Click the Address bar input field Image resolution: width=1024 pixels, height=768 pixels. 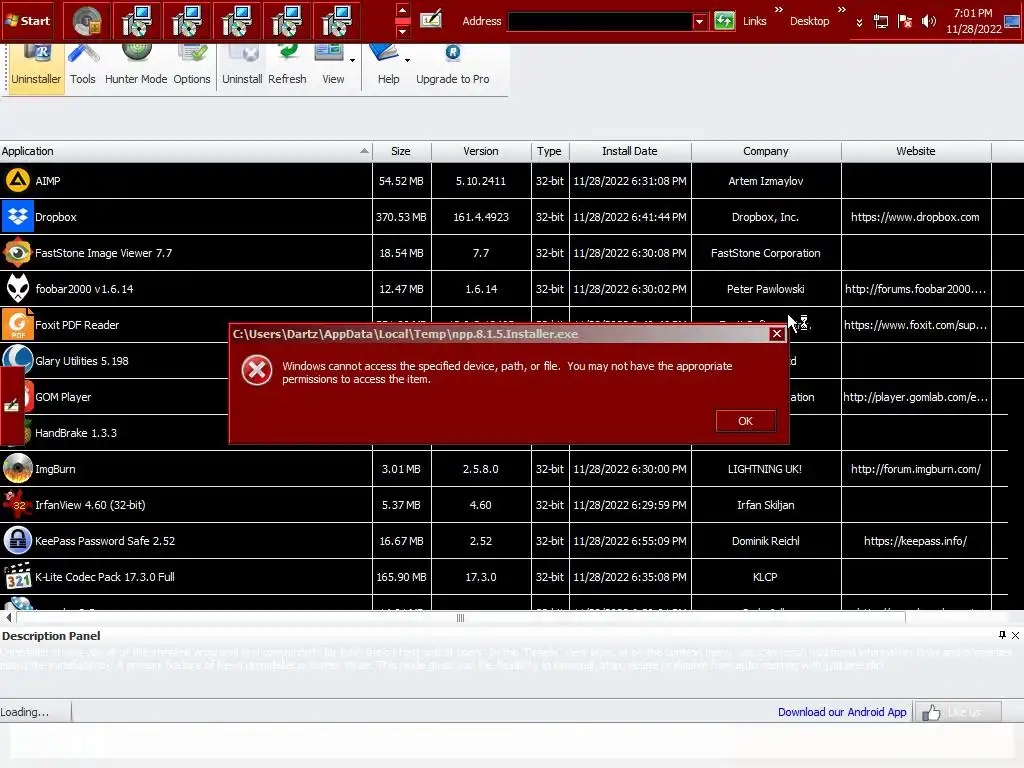point(600,22)
